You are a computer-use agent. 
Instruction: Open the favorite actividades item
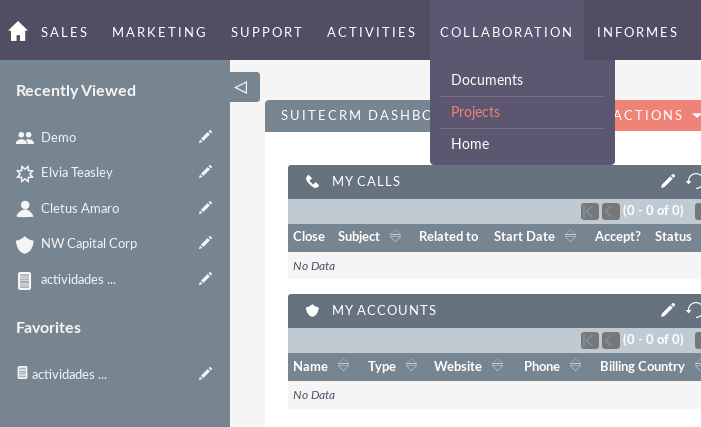69,374
